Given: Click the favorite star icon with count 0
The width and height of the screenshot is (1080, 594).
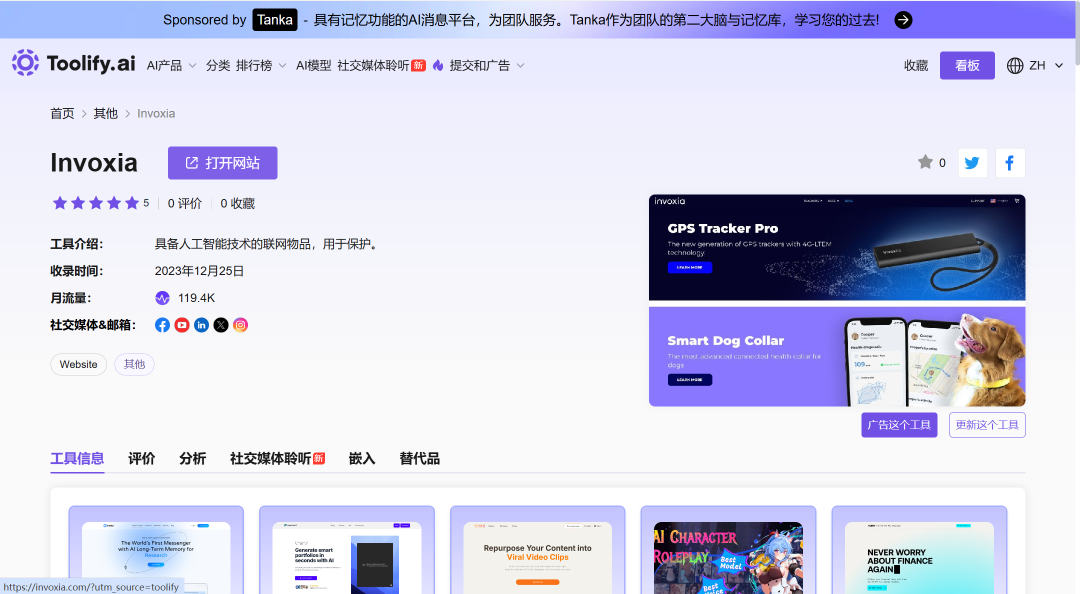Looking at the screenshot, I should pyautogui.click(x=925, y=162).
